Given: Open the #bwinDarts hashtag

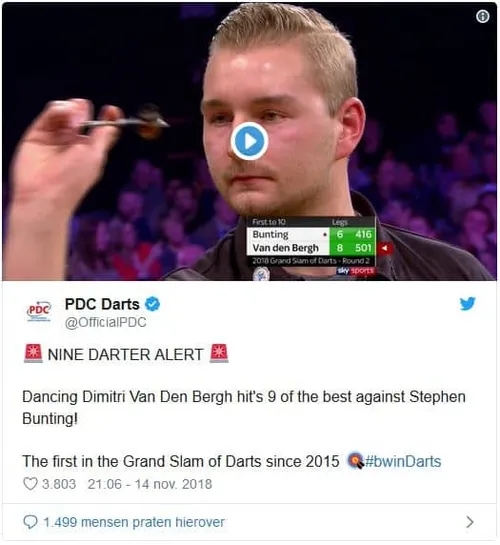Looking at the screenshot, I should 403,462.
